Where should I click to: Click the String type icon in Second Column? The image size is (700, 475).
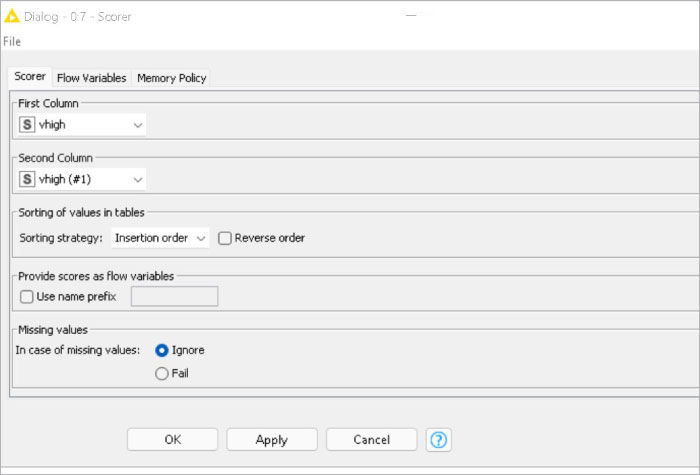point(27,180)
